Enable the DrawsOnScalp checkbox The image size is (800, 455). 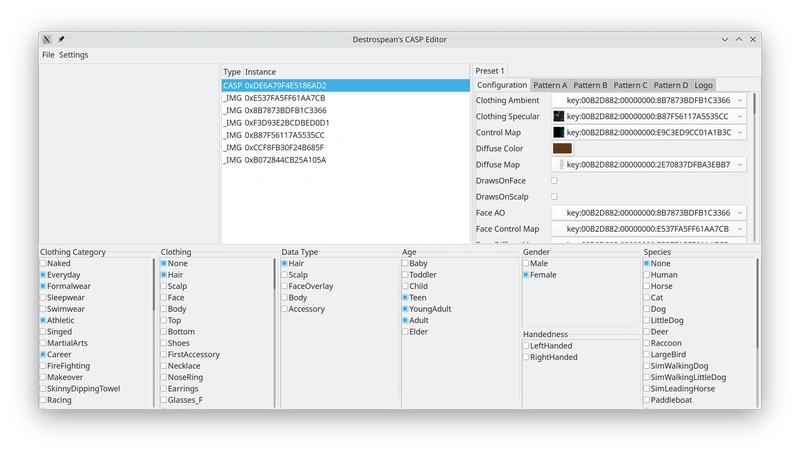pyautogui.click(x=555, y=196)
